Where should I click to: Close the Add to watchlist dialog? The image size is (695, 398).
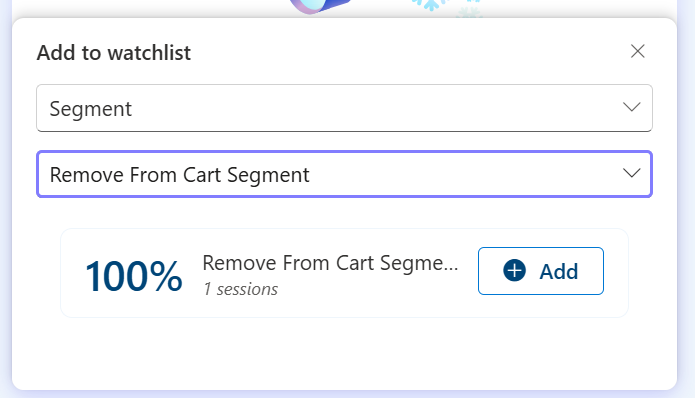[x=637, y=51]
